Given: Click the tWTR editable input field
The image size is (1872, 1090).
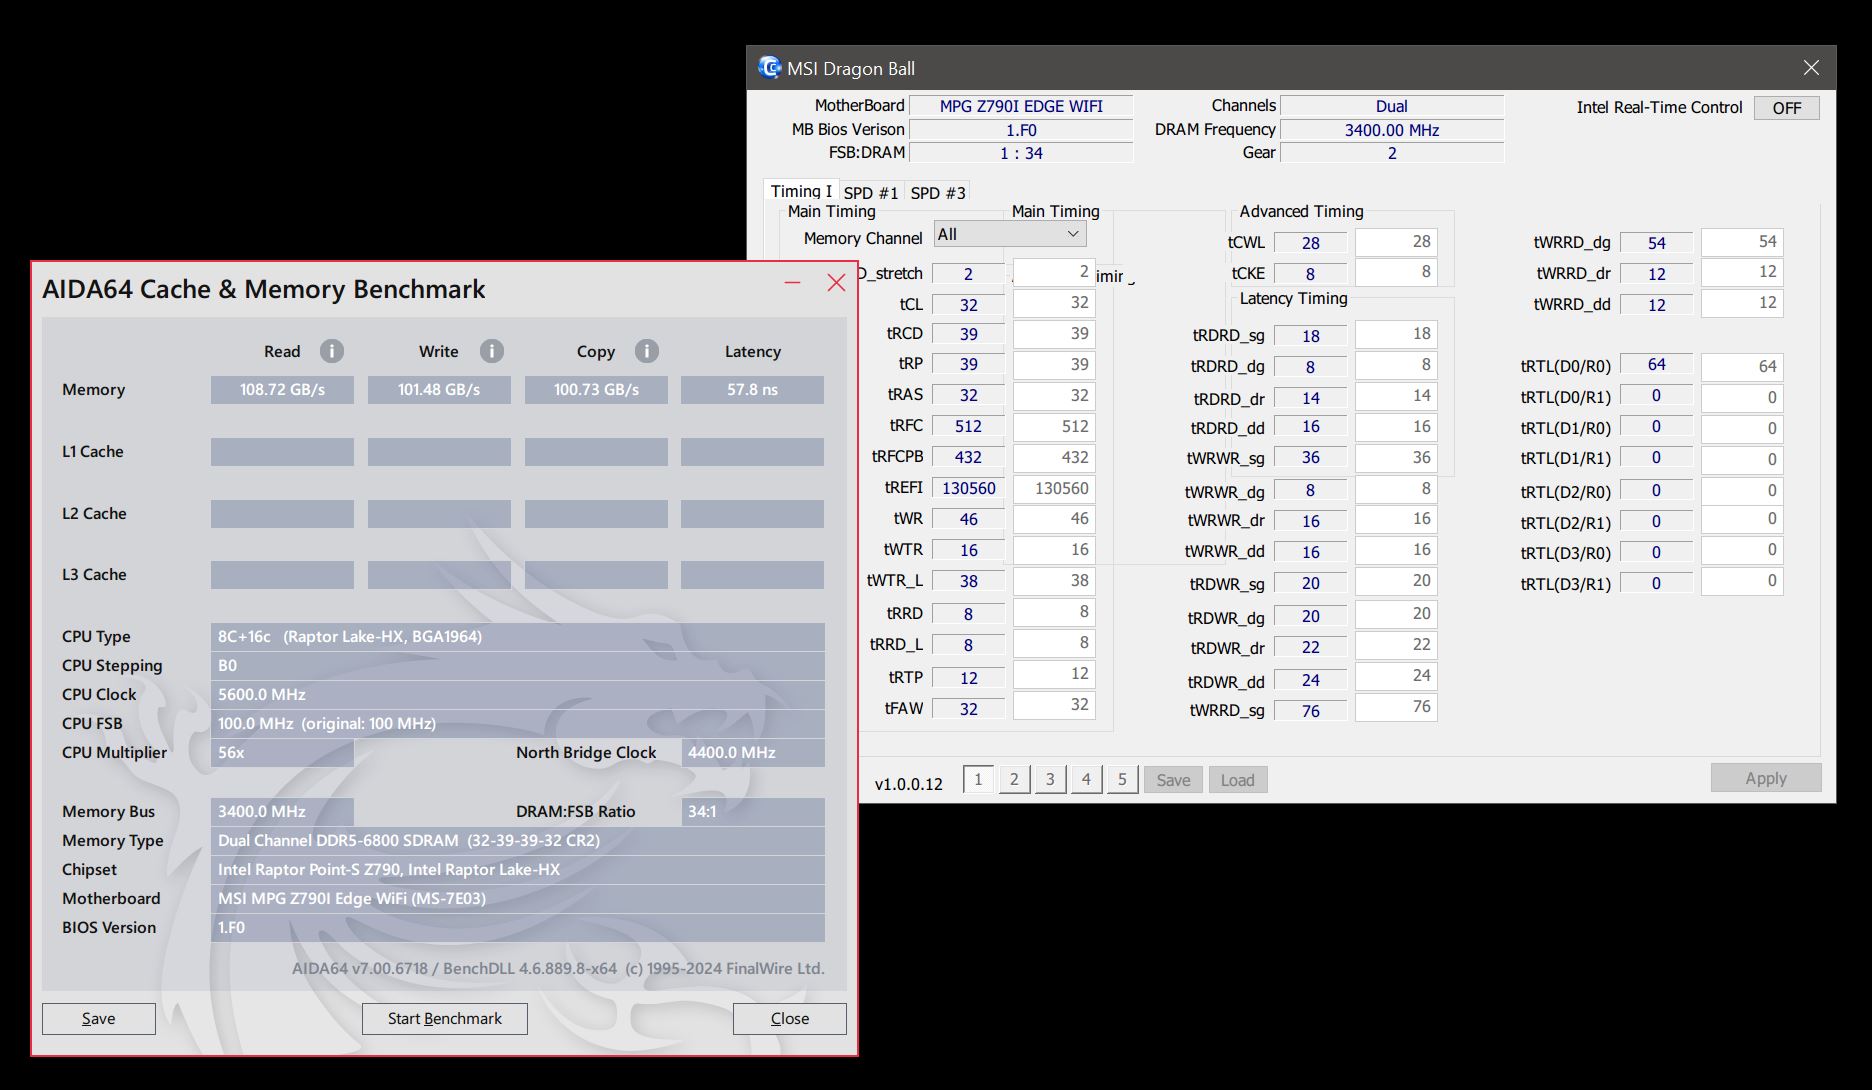Looking at the screenshot, I should [1054, 550].
